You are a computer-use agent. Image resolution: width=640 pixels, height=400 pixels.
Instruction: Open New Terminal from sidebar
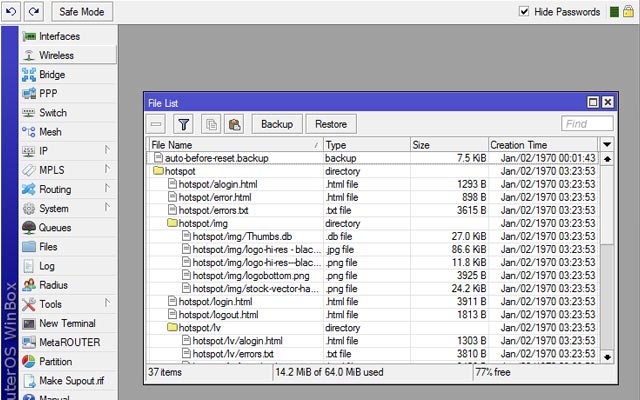pyautogui.click(x=67, y=323)
